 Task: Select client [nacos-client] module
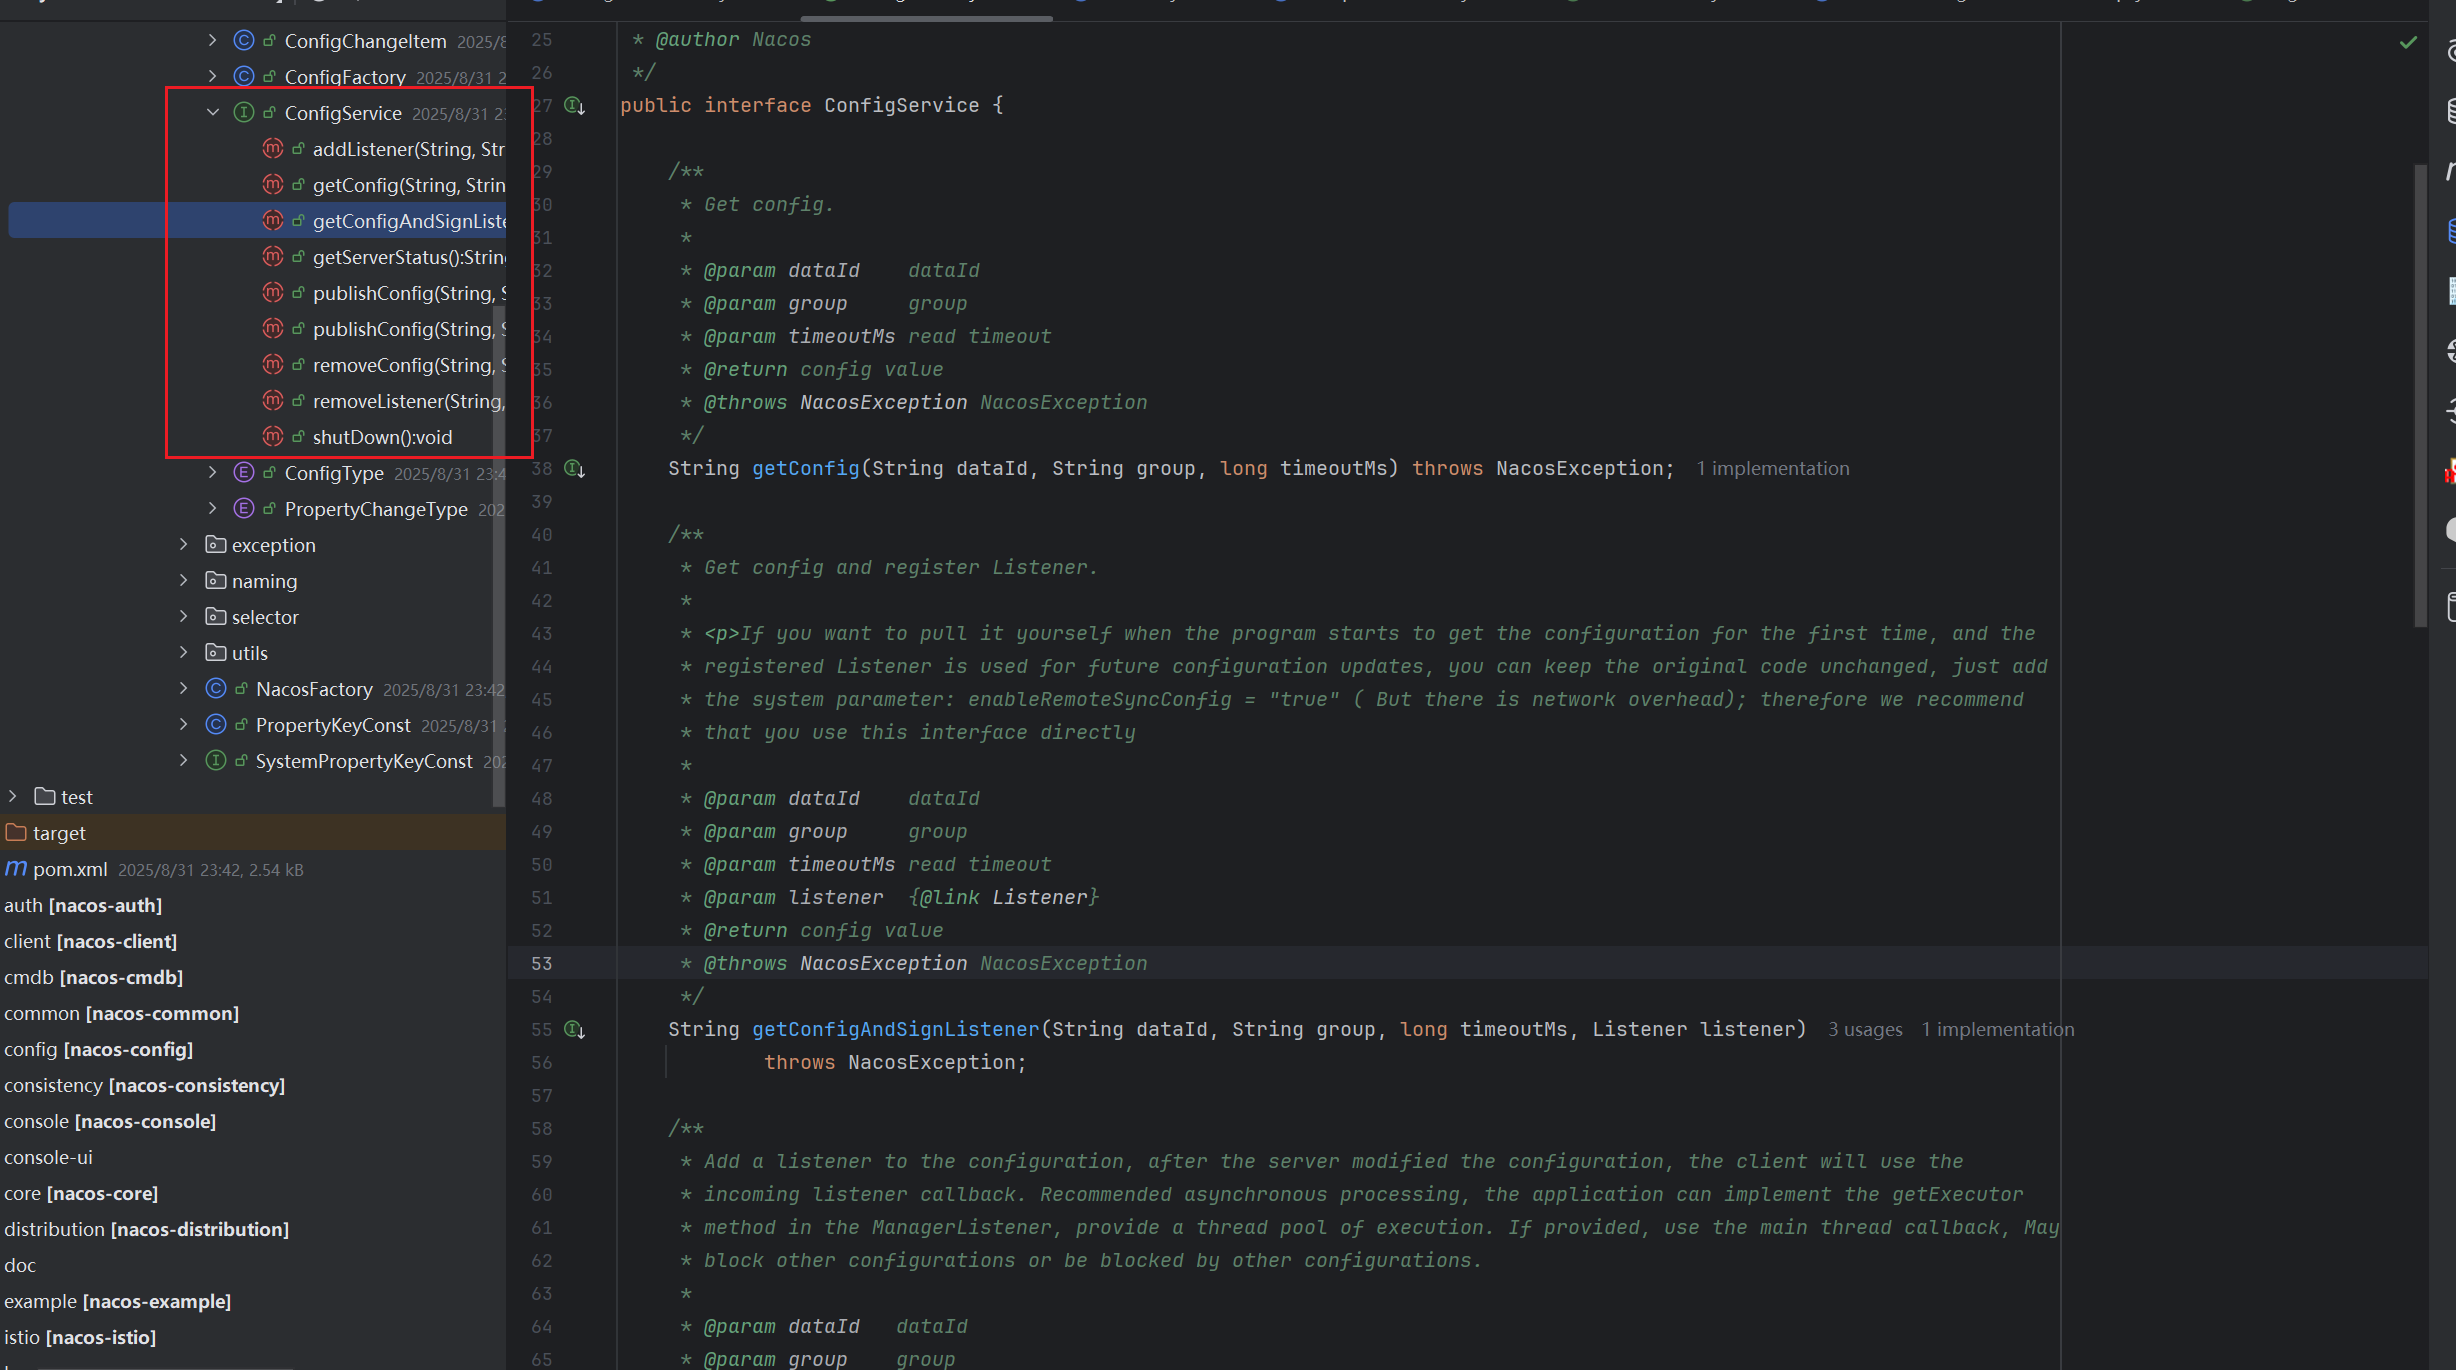90,941
